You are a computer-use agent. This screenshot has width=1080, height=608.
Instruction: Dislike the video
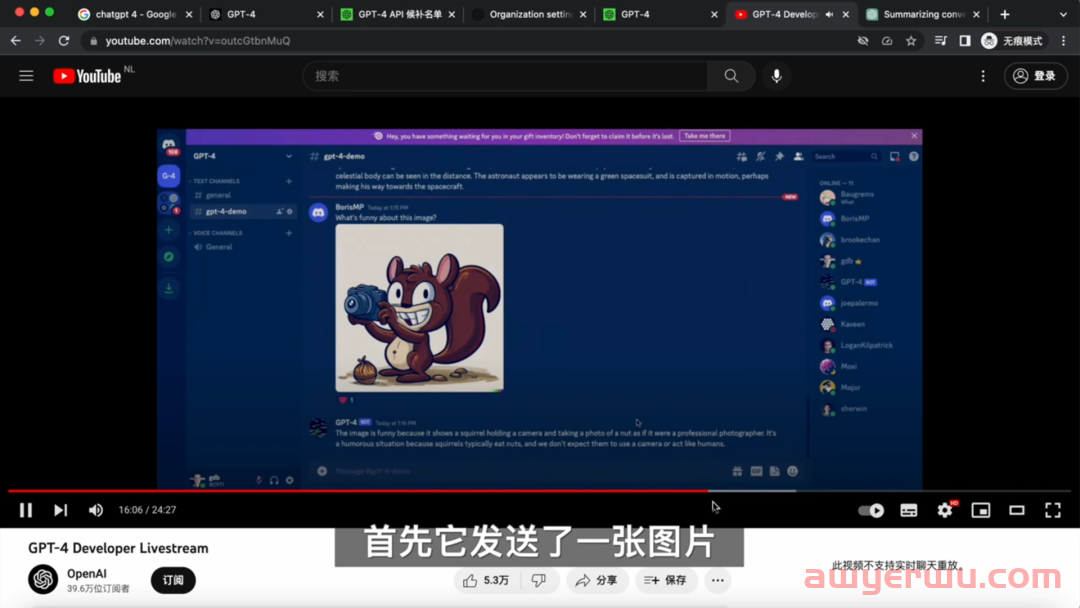[539, 580]
